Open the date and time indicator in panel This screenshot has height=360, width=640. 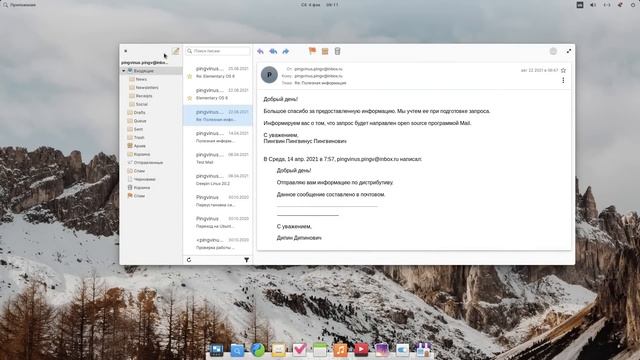(320, 5)
